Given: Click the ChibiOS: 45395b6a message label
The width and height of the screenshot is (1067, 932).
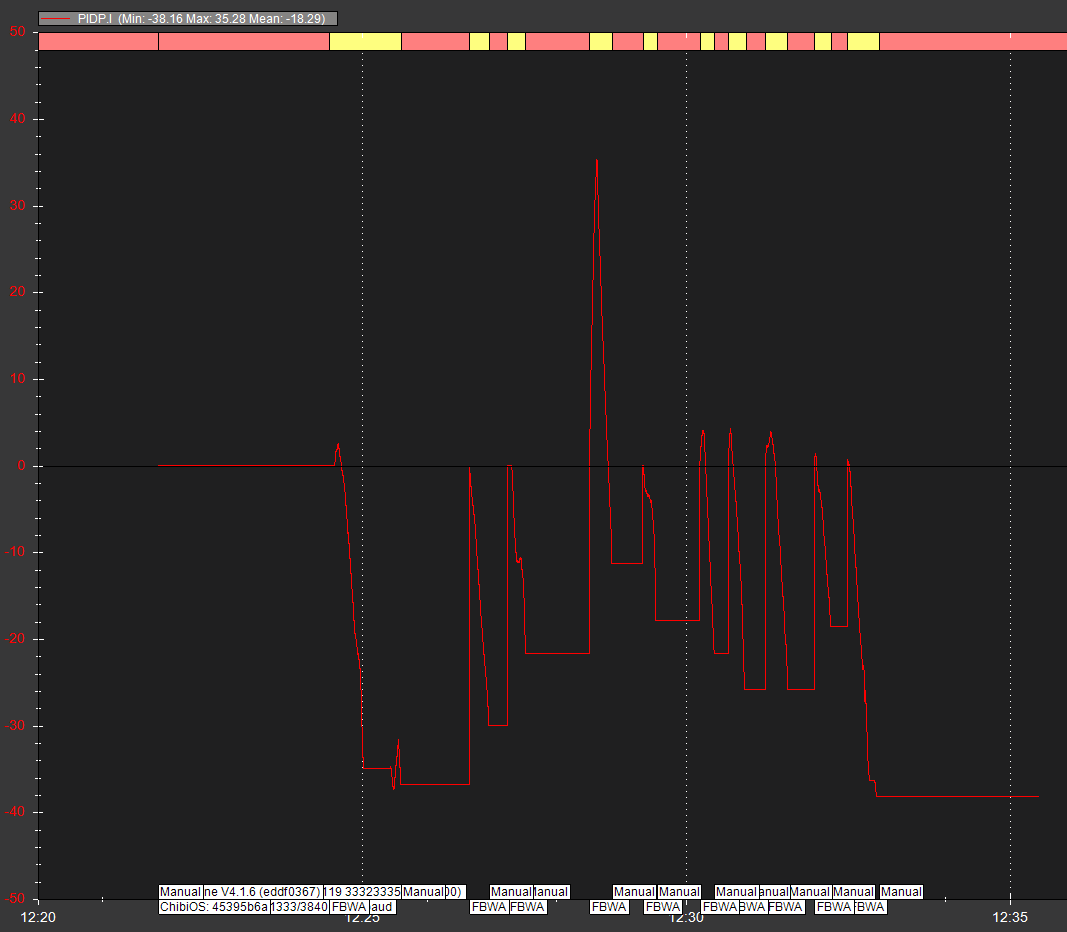Looking at the screenshot, I should pos(213,907).
